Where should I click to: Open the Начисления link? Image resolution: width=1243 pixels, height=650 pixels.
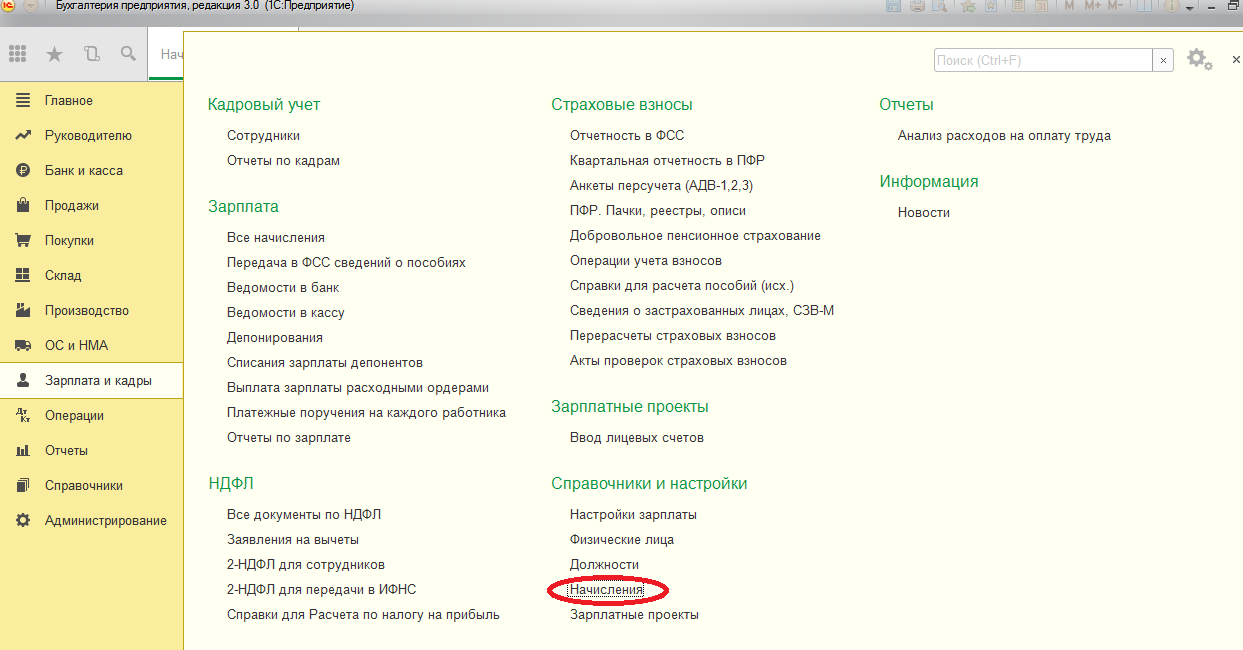point(607,590)
